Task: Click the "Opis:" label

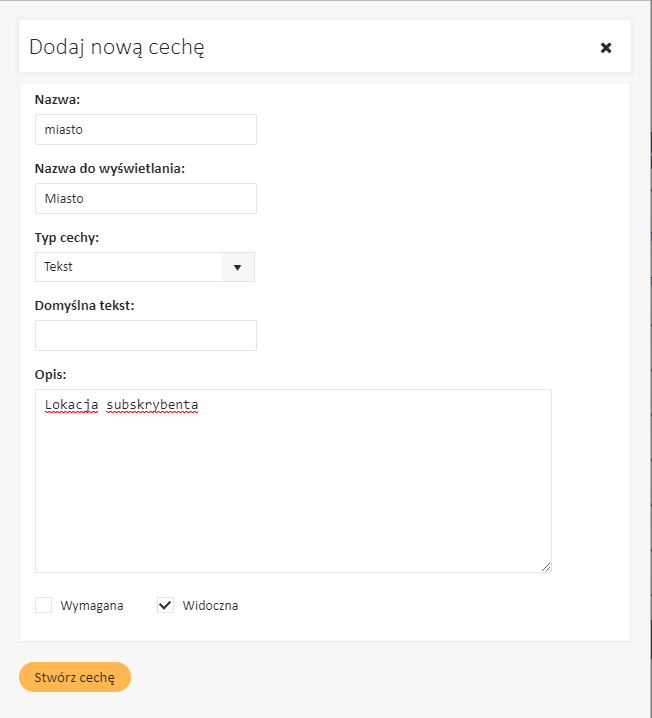Action: tap(51, 374)
